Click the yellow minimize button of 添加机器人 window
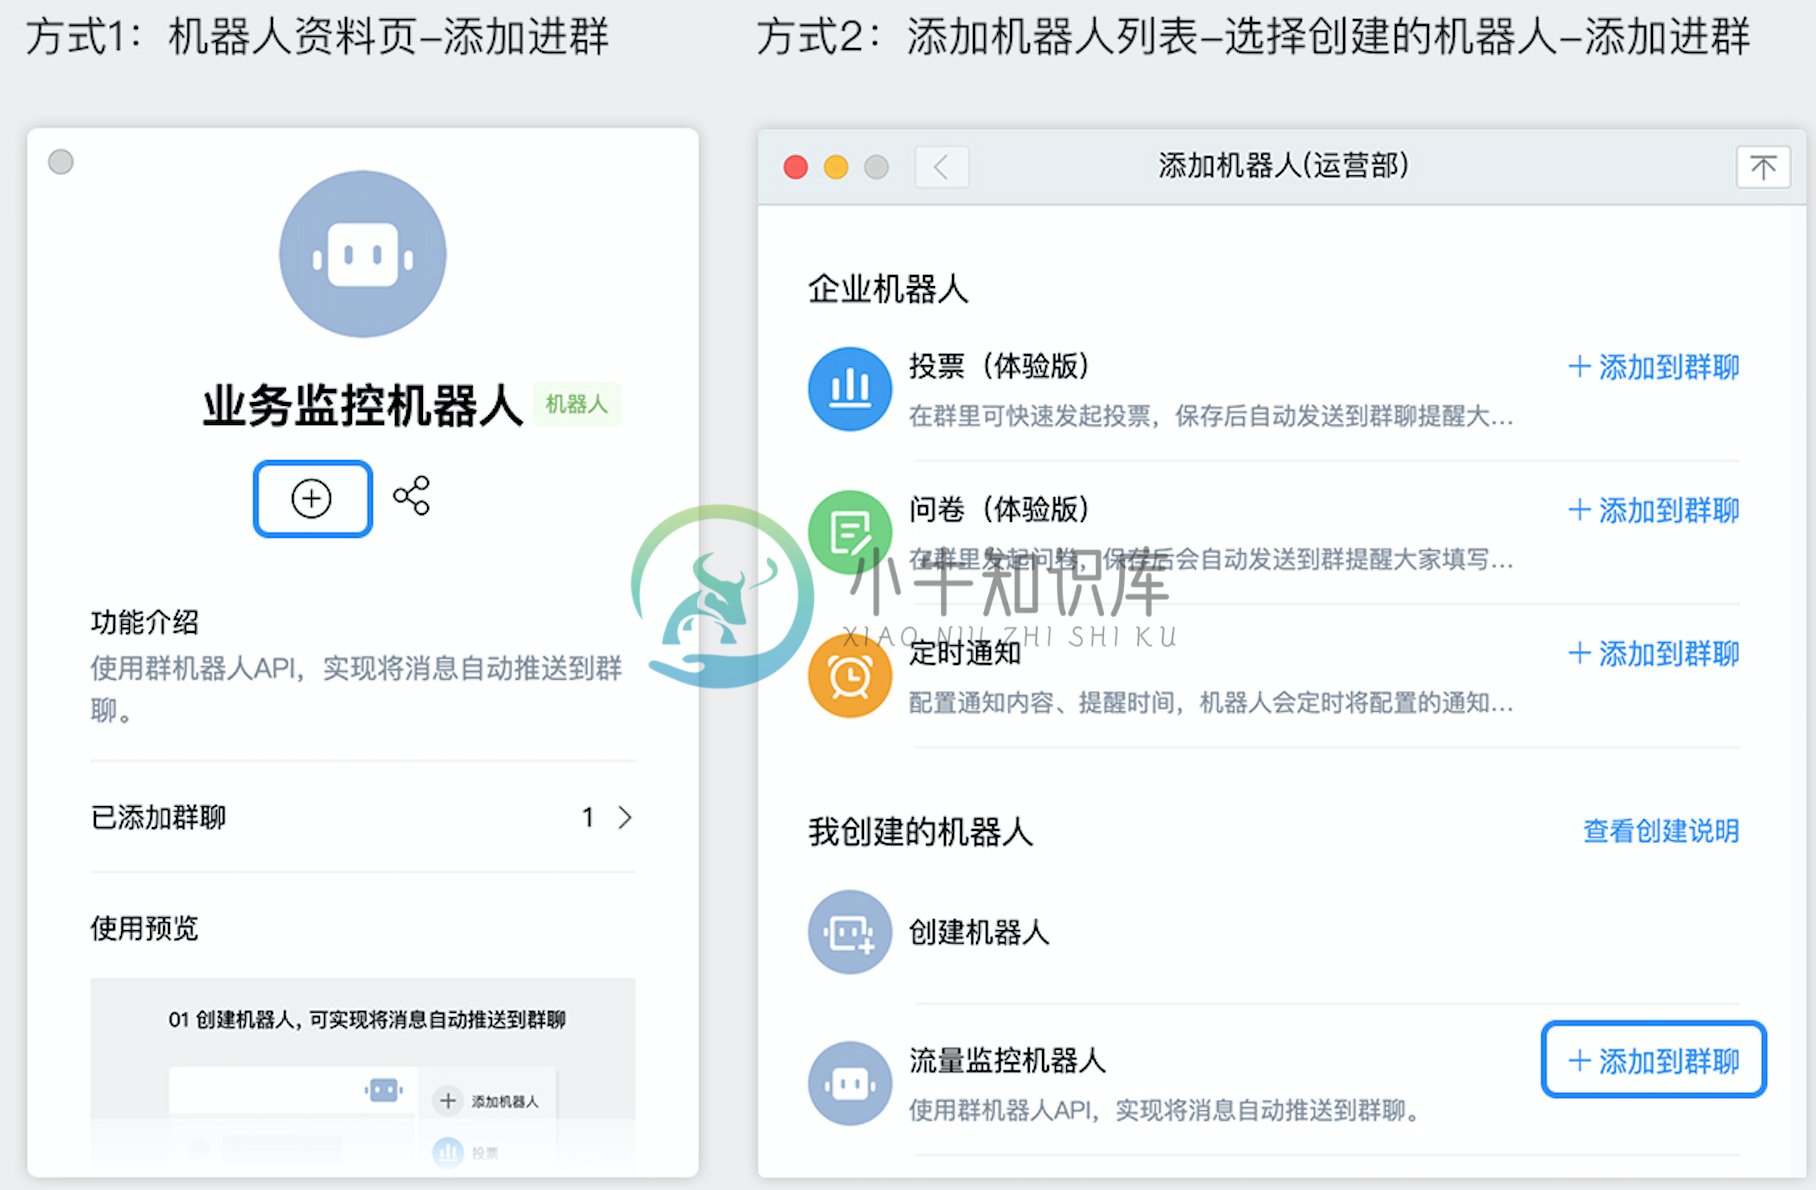This screenshot has width=1816, height=1190. click(x=836, y=167)
